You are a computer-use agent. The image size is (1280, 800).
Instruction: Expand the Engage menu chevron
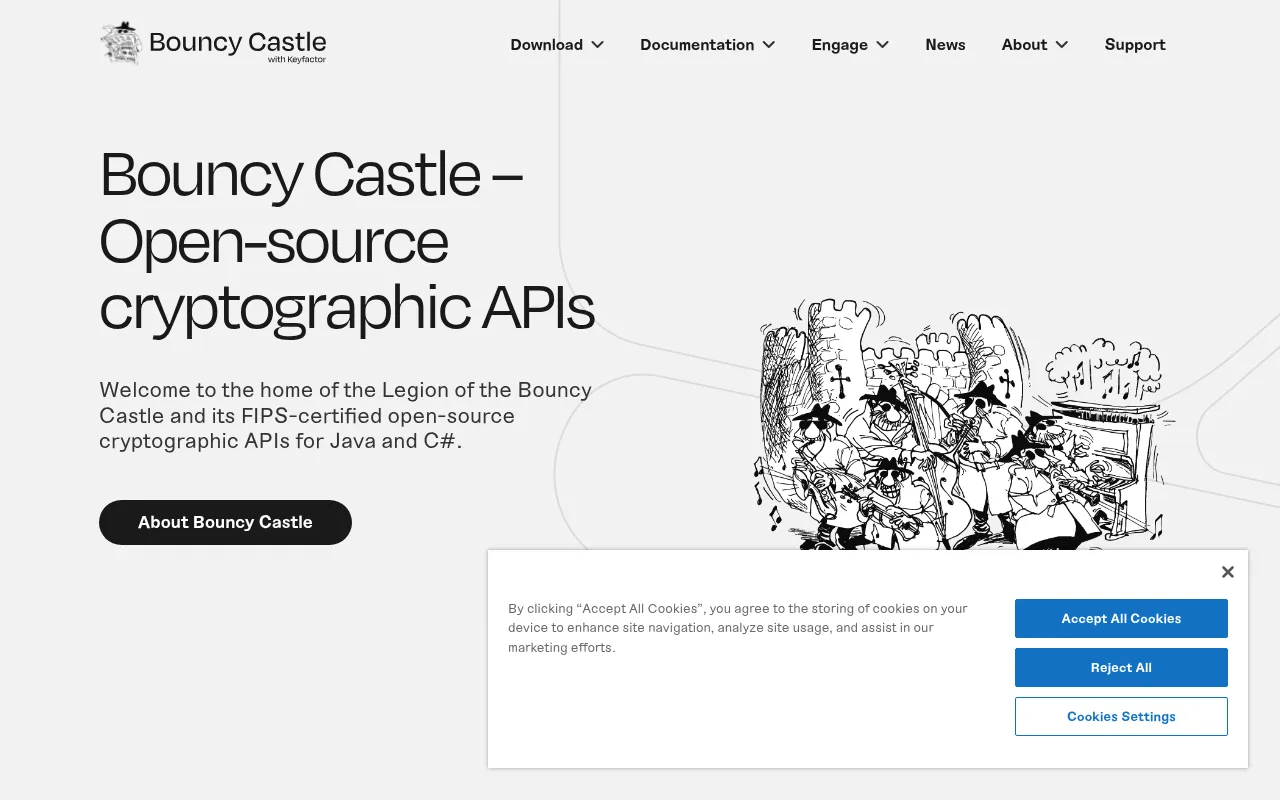tap(883, 45)
